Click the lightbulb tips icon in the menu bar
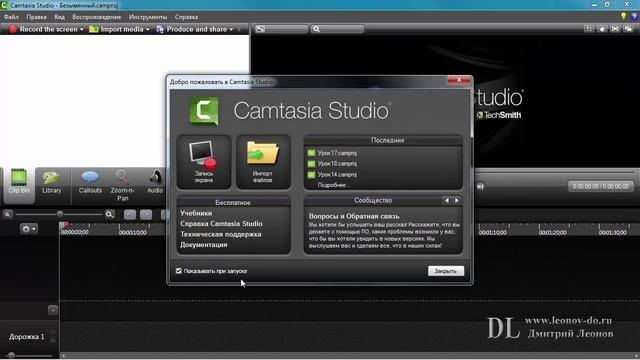640x360 pixels. (623, 17)
